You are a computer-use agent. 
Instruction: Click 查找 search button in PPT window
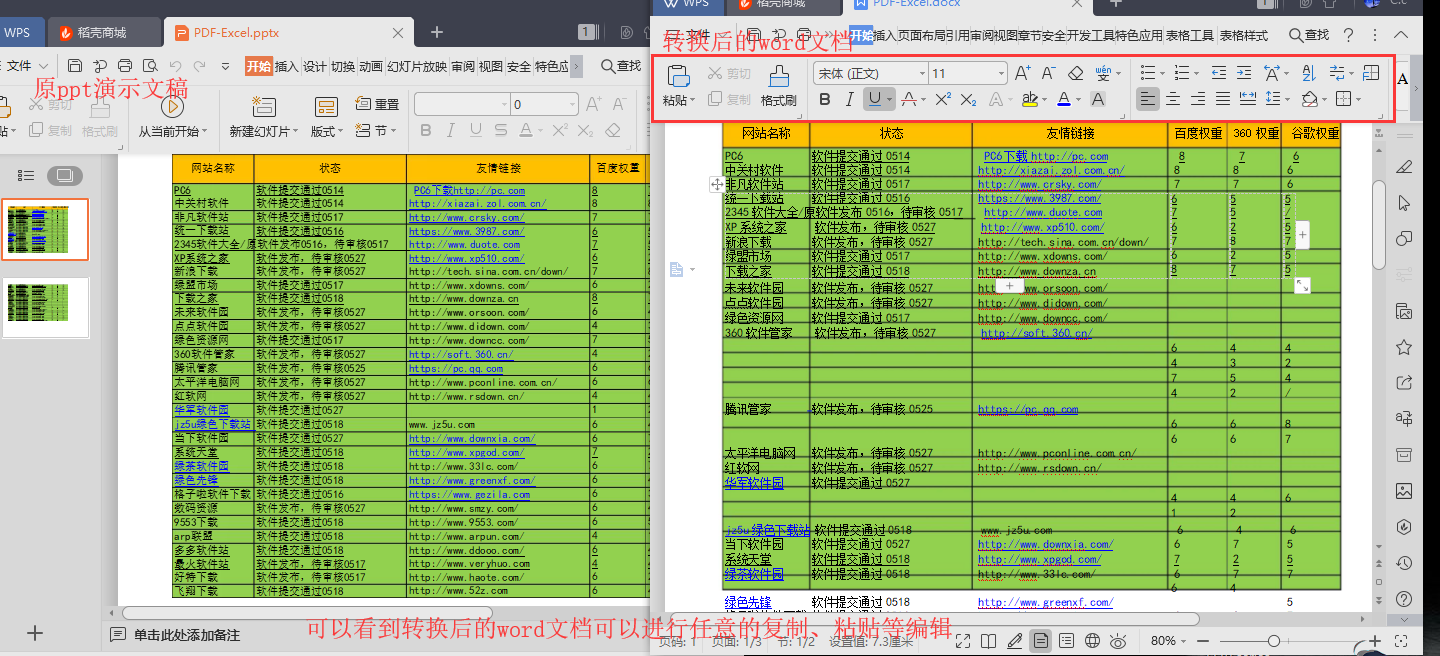point(621,66)
